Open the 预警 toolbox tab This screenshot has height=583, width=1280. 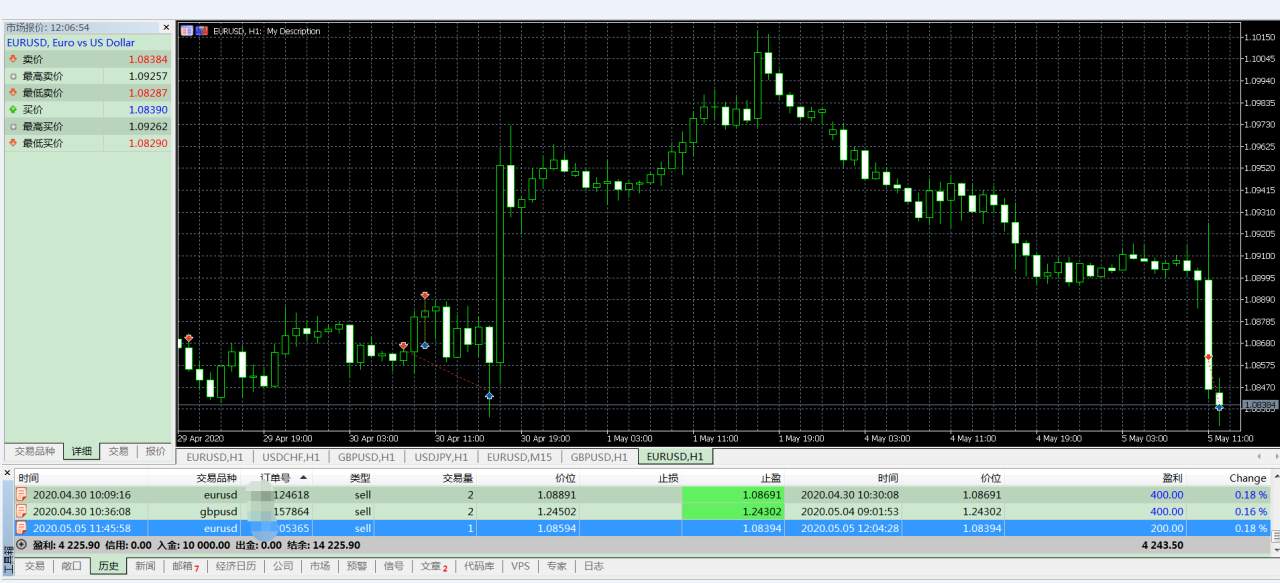357,566
